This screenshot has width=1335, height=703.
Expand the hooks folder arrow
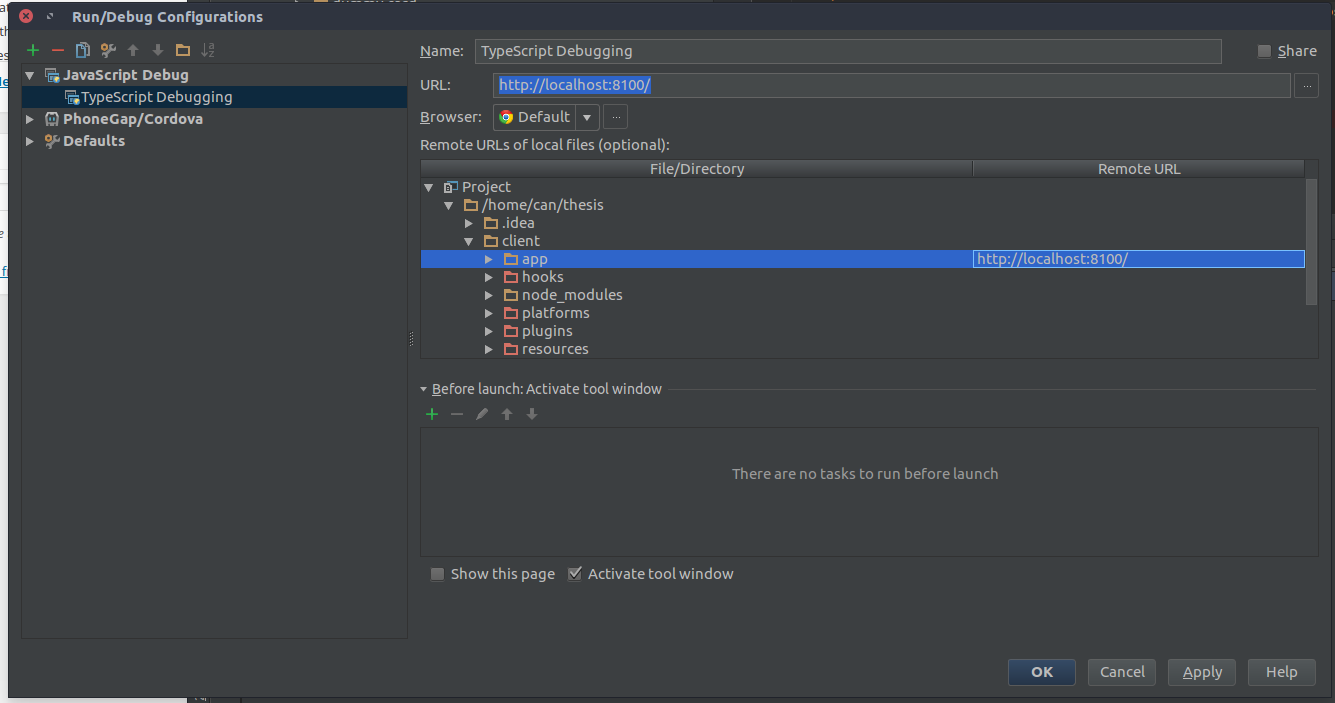489,277
